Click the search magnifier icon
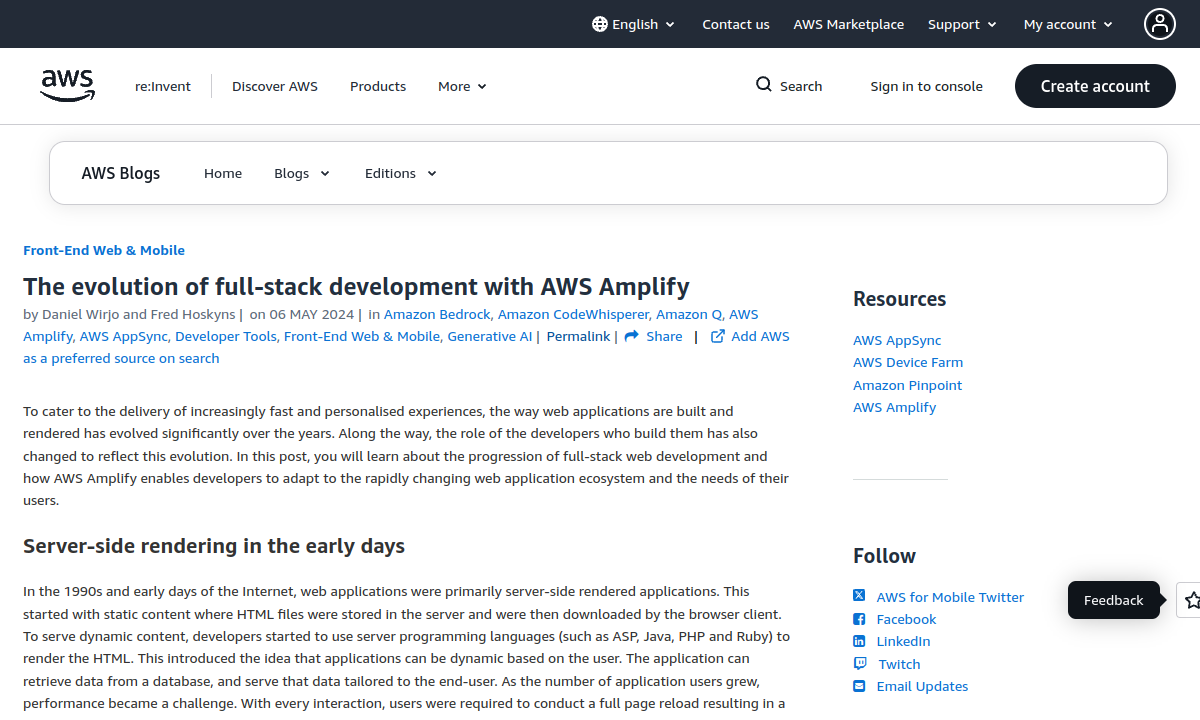The height and width of the screenshot is (720, 1200). 764,85
